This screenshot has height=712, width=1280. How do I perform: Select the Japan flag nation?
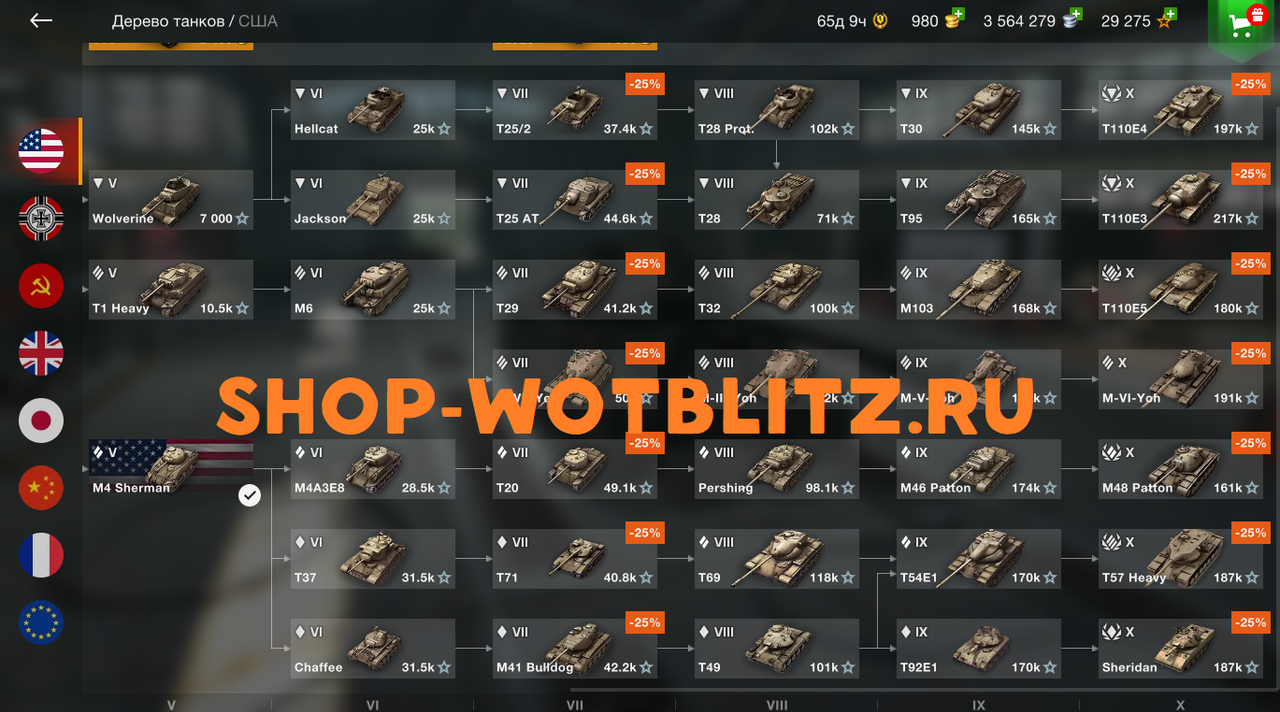tap(41, 420)
